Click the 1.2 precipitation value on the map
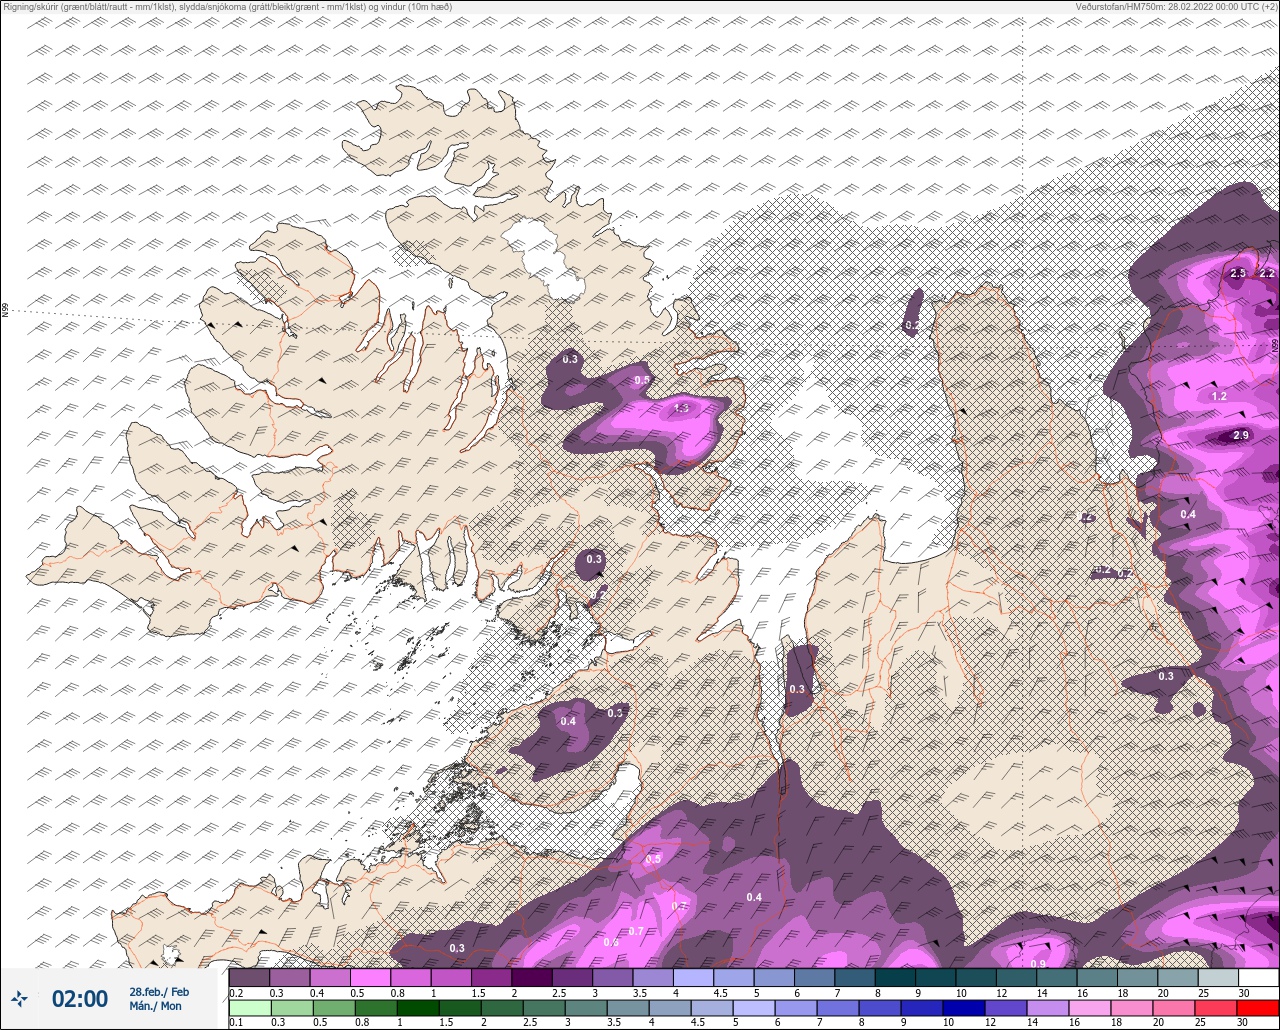 (x=1219, y=397)
